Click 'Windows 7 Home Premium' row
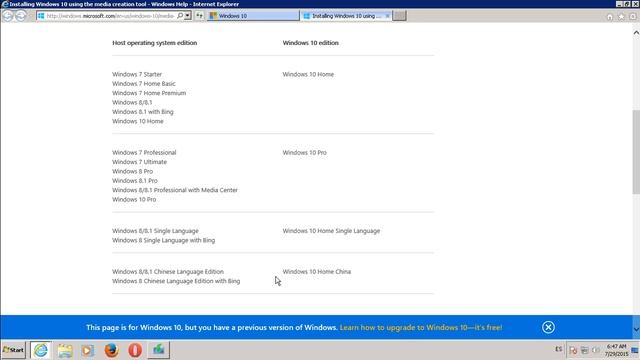 click(x=149, y=93)
